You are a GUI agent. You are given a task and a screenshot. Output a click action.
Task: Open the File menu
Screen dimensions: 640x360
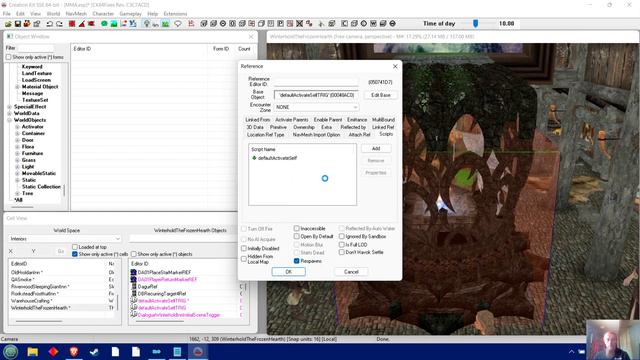coord(7,13)
